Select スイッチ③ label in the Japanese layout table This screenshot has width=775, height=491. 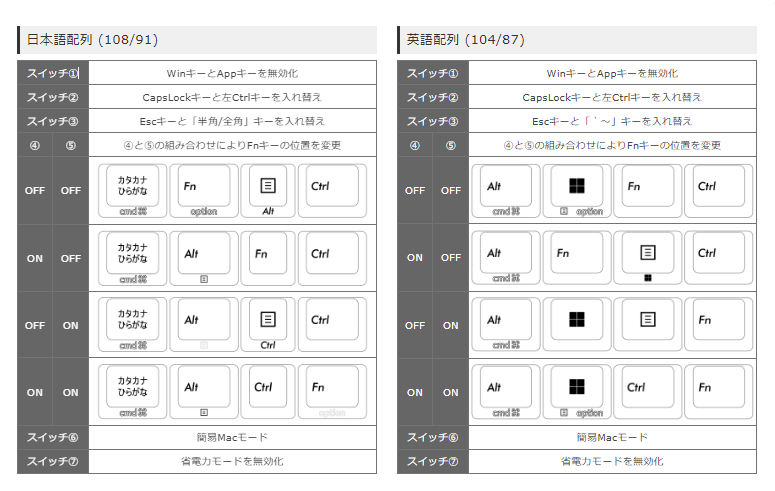52,121
